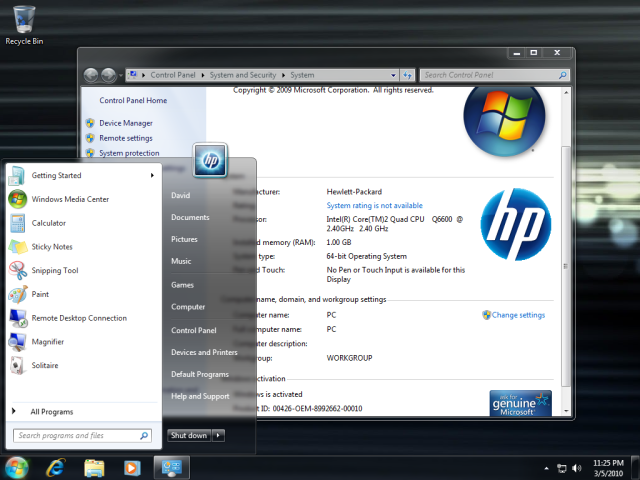Open Default Programs

(x=200, y=374)
